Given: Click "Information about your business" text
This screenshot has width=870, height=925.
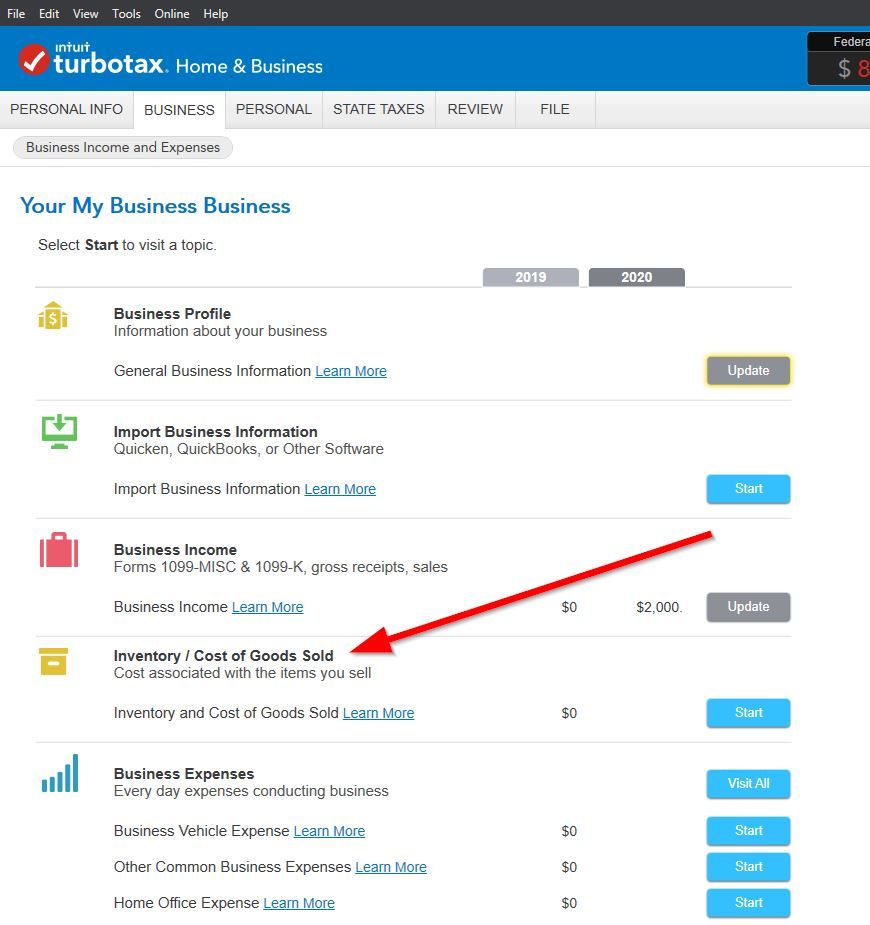Looking at the screenshot, I should click(220, 331).
